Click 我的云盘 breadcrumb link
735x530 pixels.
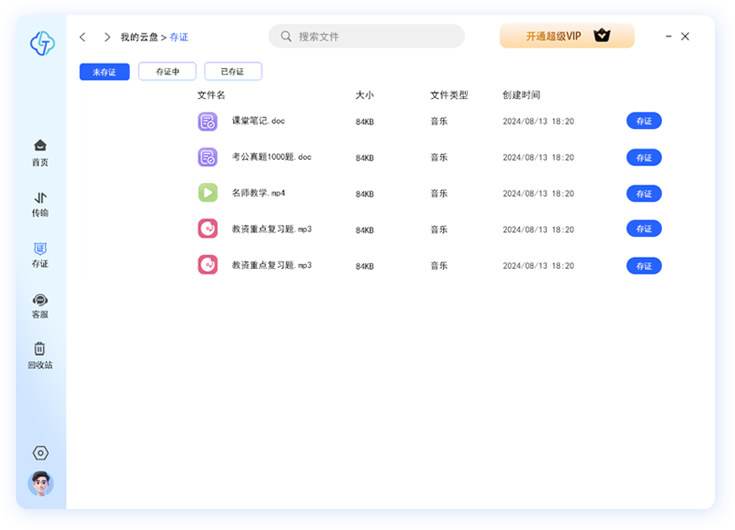coord(139,37)
